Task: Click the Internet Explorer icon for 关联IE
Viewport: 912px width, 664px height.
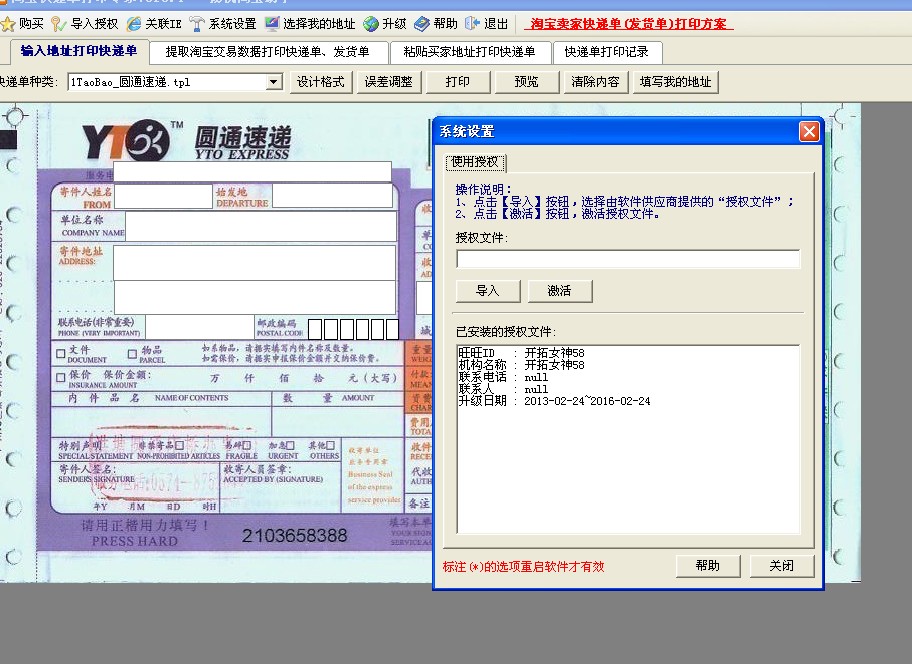Action: pos(134,24)
